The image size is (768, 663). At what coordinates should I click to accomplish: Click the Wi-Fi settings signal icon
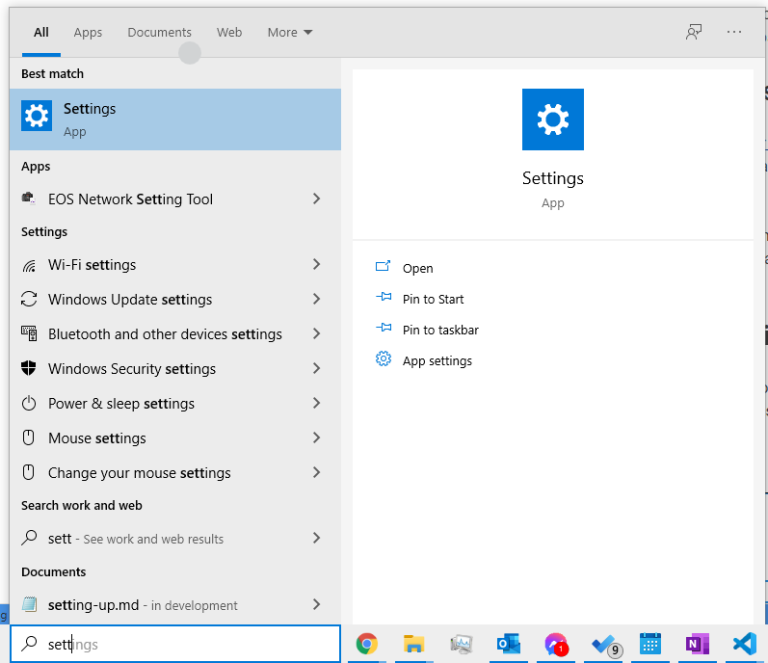pos(29,265)
